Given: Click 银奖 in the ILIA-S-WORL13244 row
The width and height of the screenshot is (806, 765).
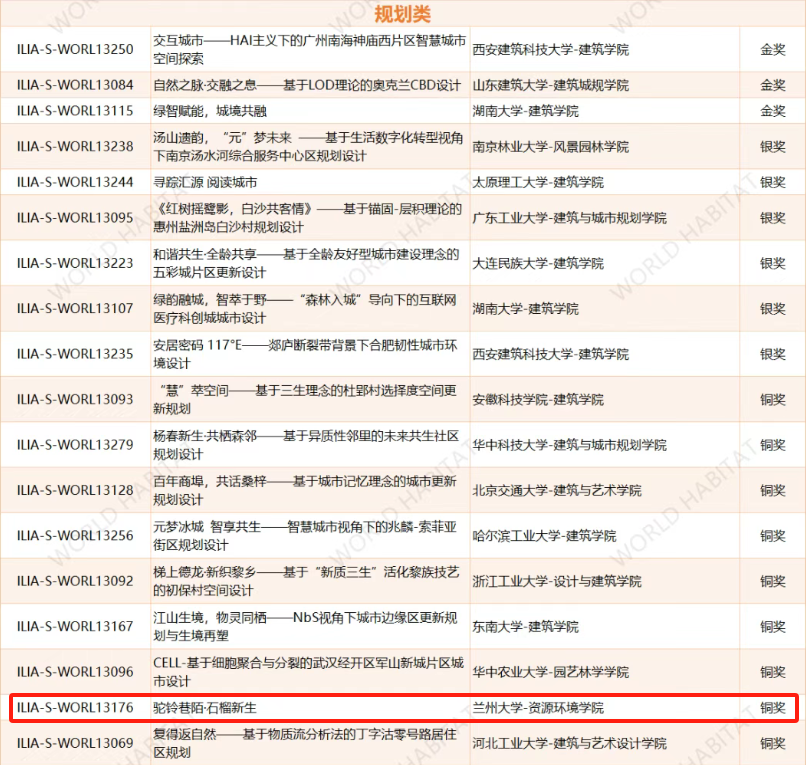Looking at the screenshot, I should 773,182.
